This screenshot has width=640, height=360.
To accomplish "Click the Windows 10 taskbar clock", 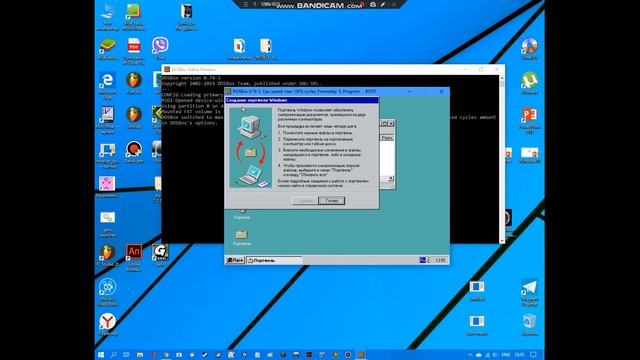I will [x=519, y=355].
